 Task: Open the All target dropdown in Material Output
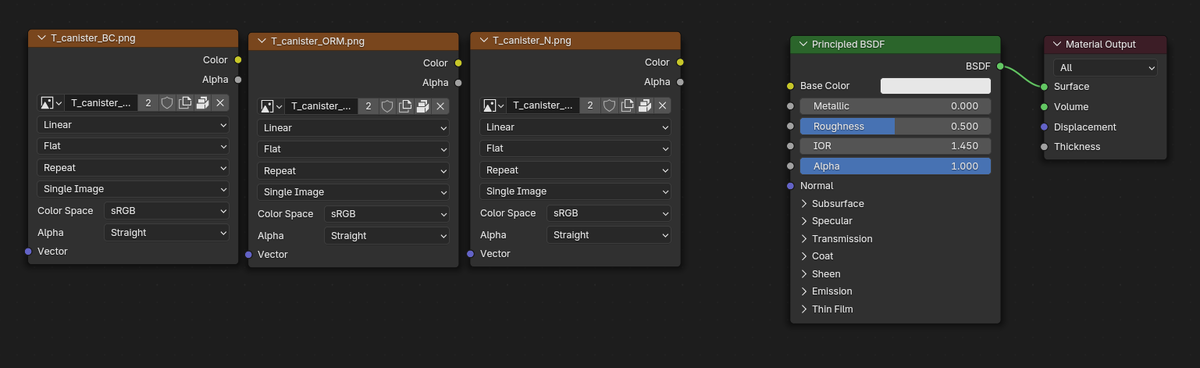coord(1106,67)
